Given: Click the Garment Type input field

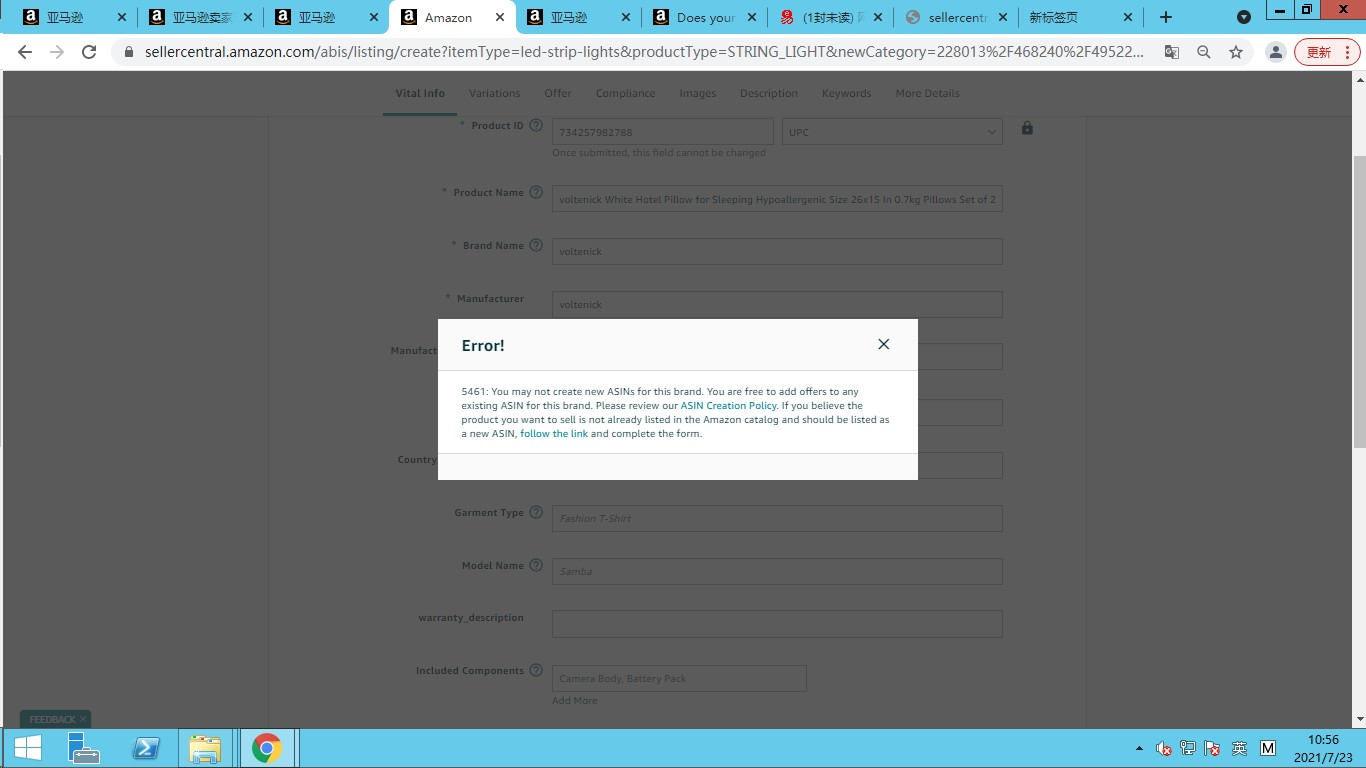Looking at the screenshot, I should point(777,518).
